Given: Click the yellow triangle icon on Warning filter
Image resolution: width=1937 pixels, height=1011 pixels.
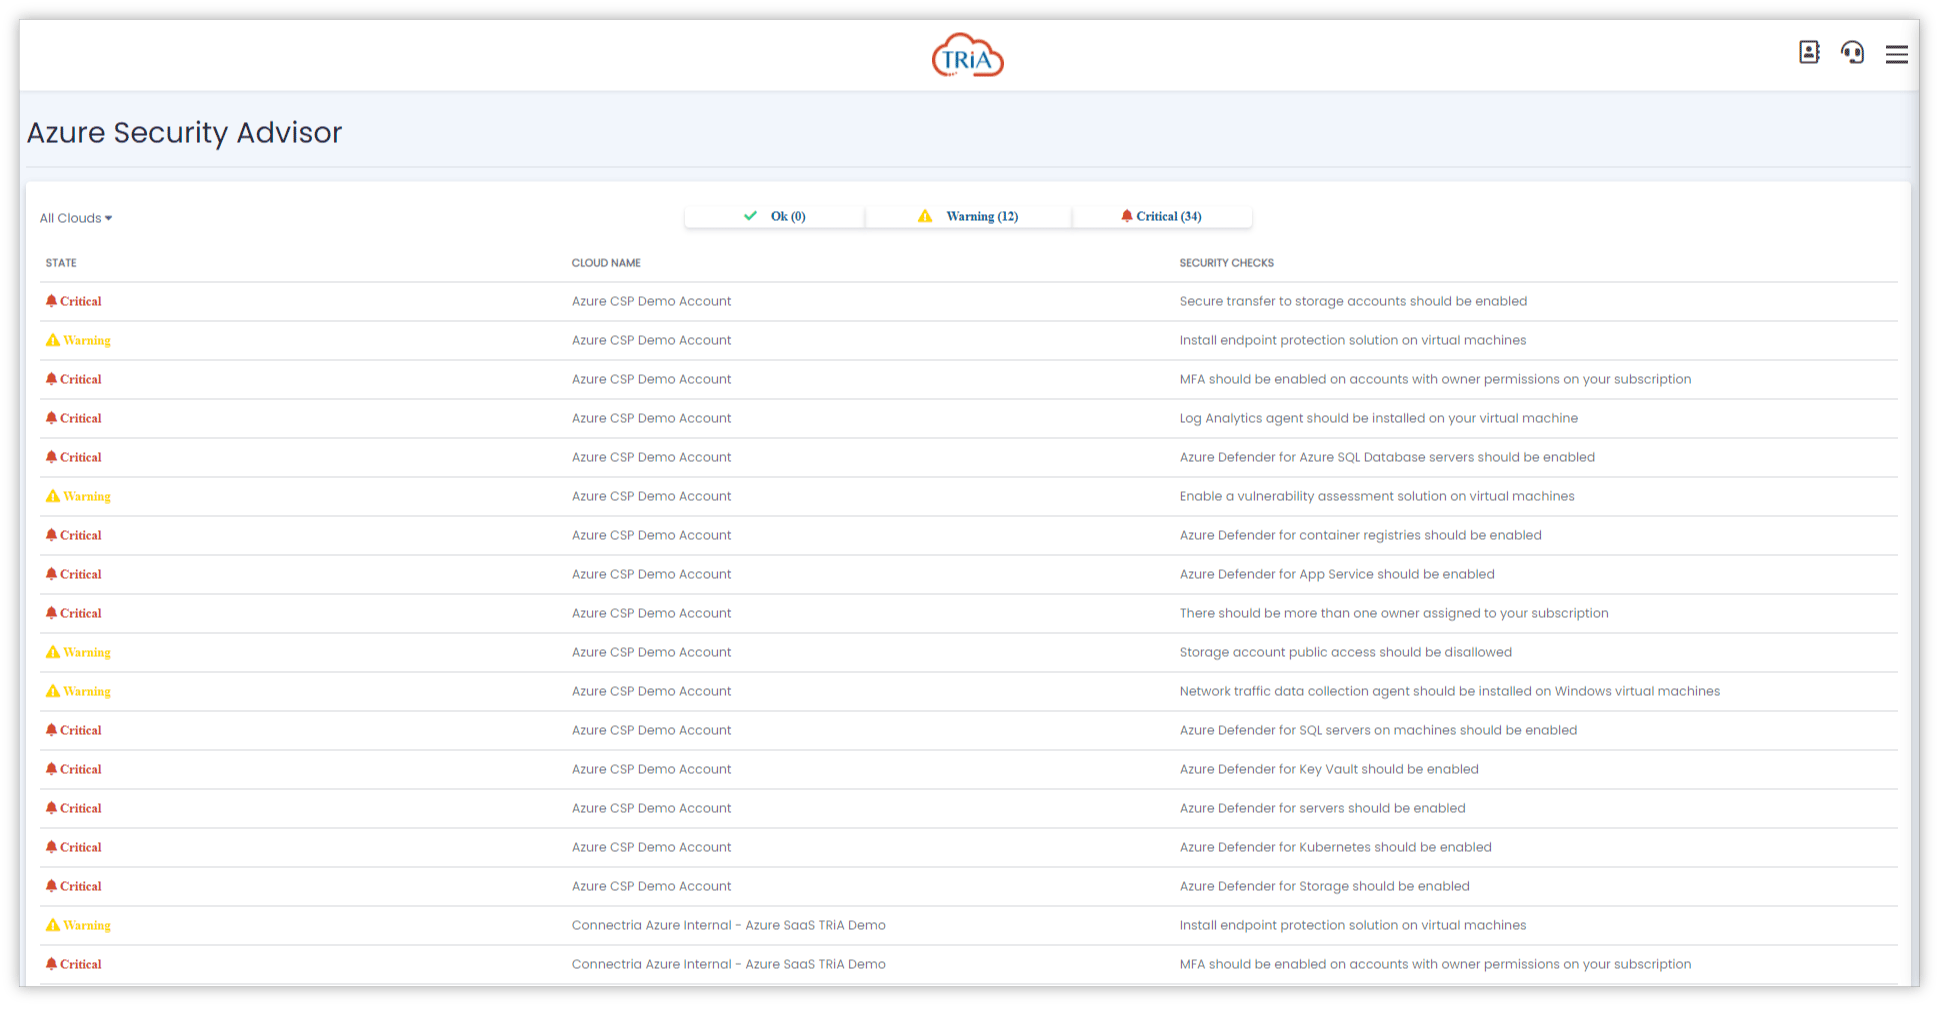Looking at the screenshot, I should tap(925, 216).
